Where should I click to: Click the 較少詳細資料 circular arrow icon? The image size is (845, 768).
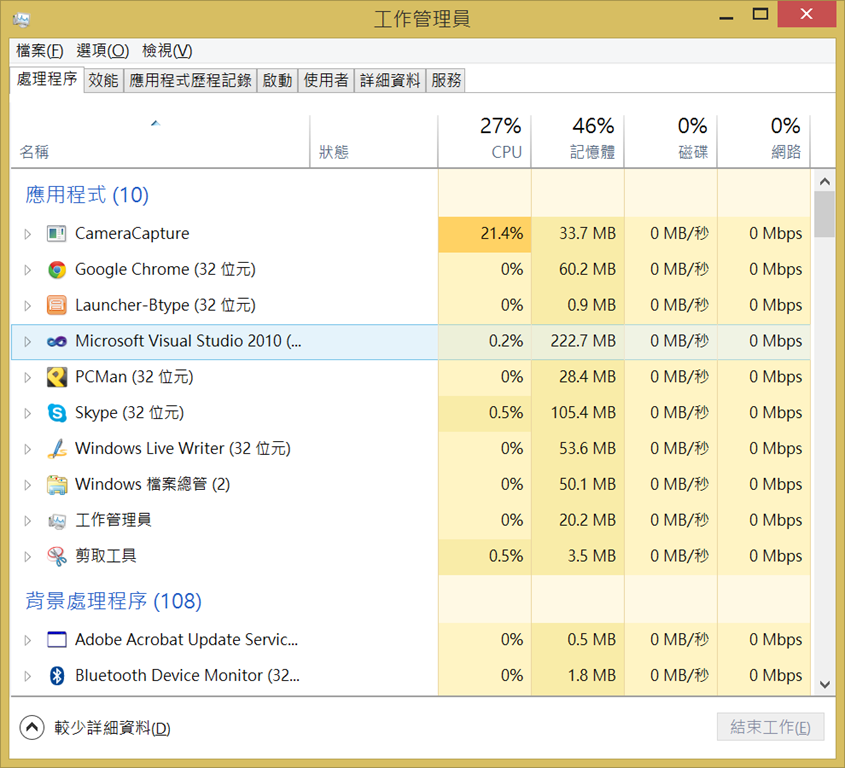32,728
